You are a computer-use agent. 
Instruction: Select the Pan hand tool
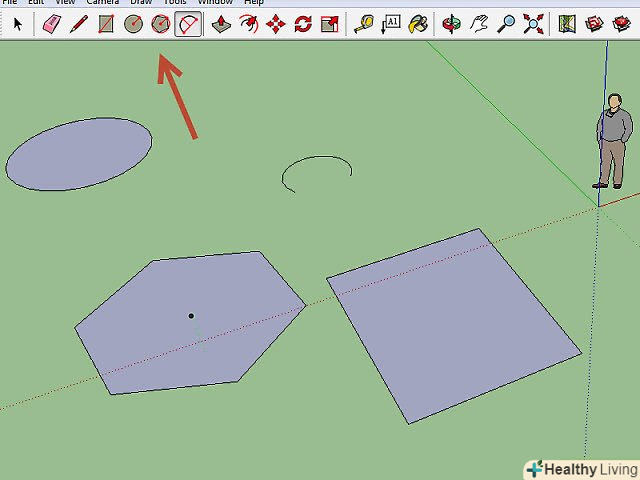pyautogui.click(x=479, y=24)
